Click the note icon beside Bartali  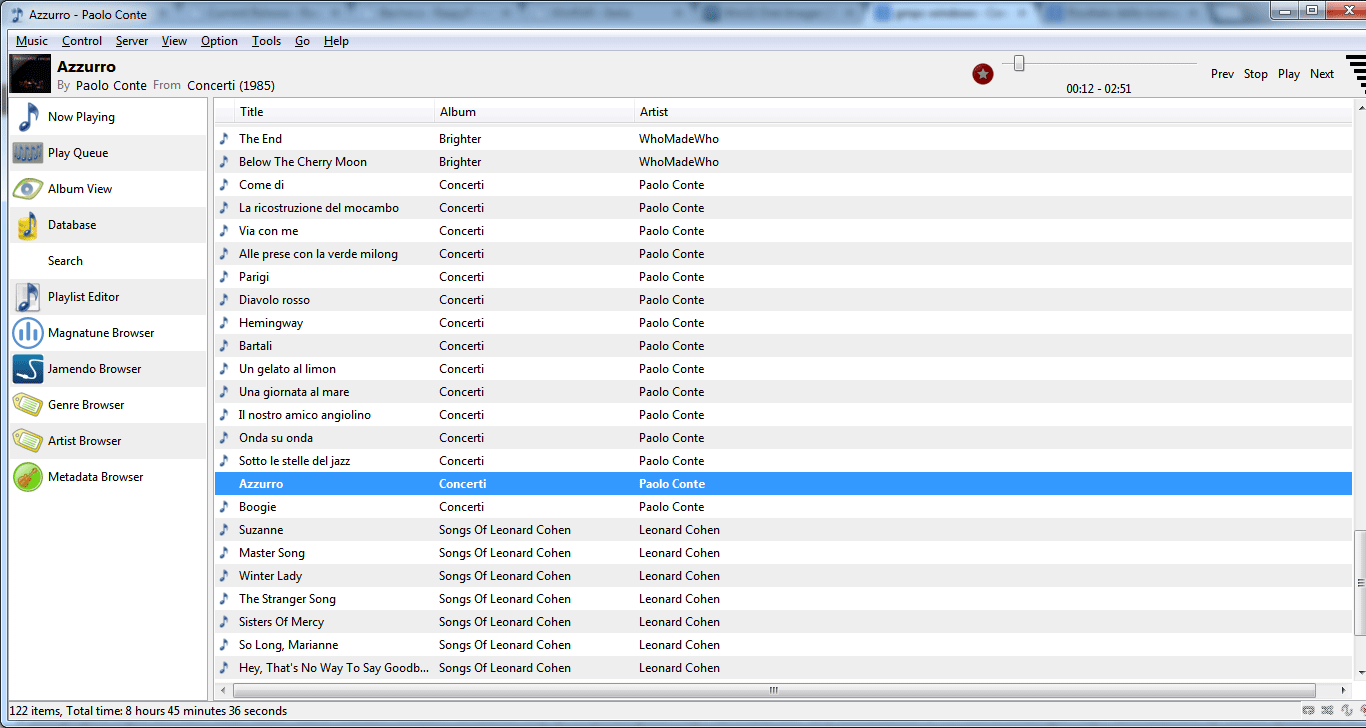tap(225, 346)
